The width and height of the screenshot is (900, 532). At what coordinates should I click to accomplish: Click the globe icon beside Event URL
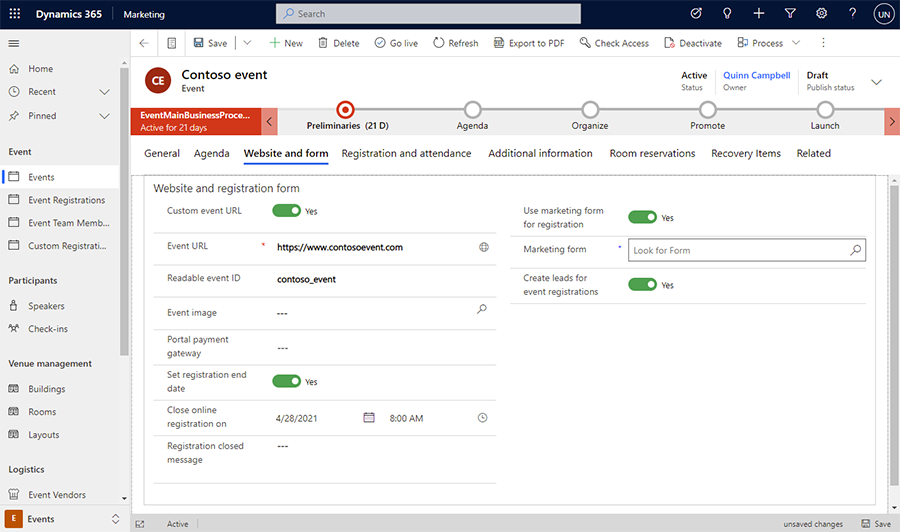pos(483,247)
